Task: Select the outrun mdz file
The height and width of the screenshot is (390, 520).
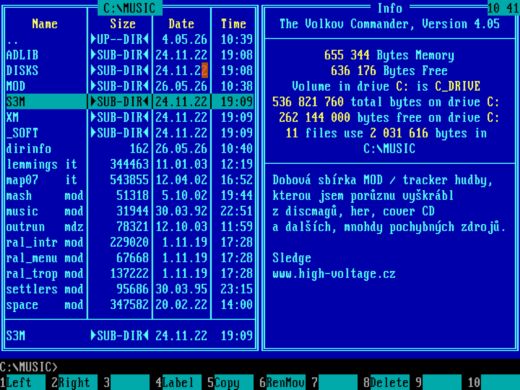Action: coord(130,227)
